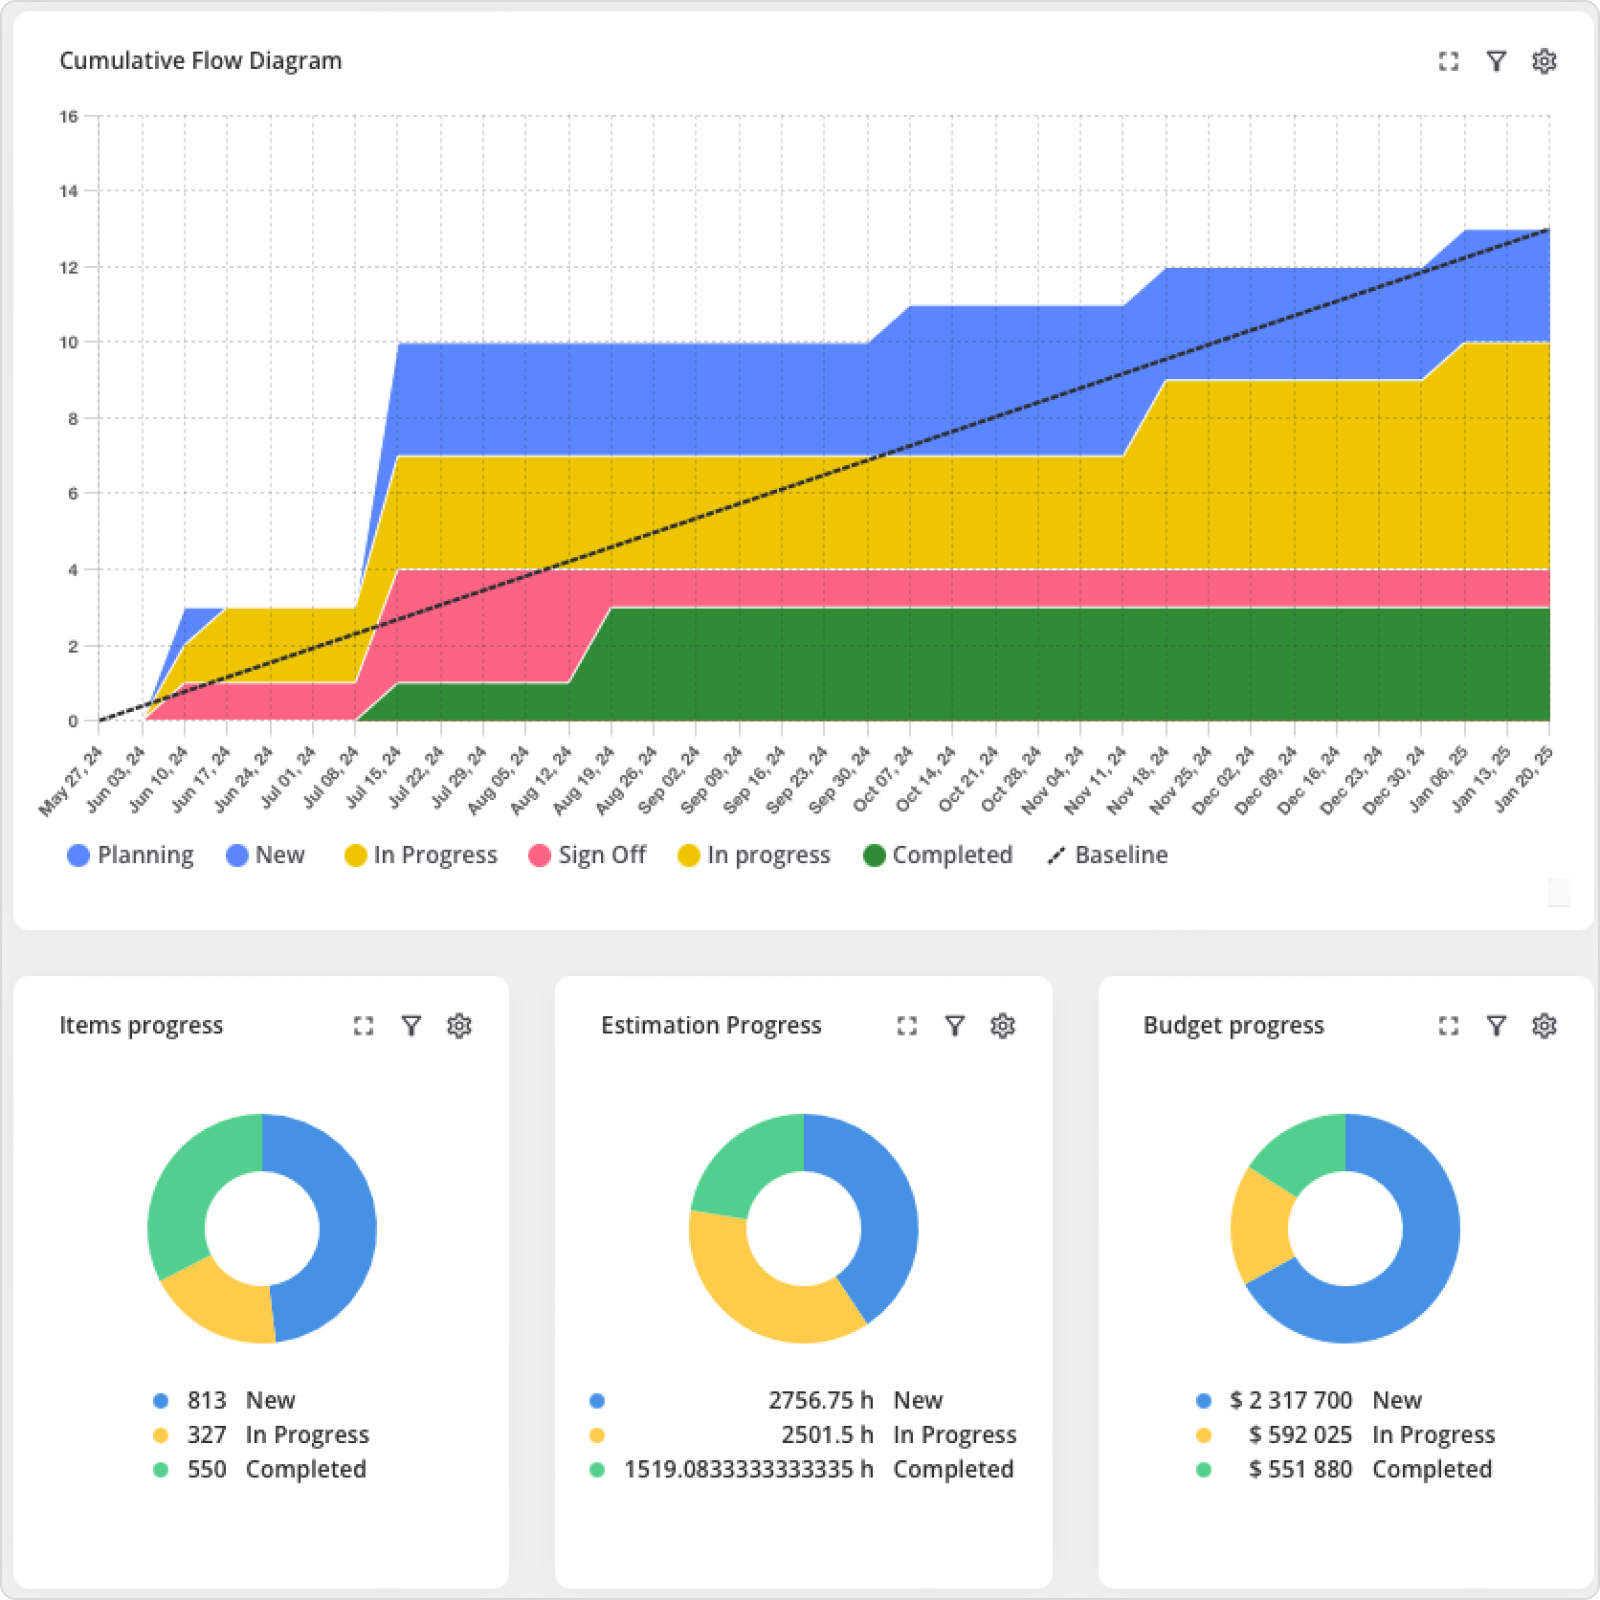Toggle the Sign Off legend series
This screenshot has width=1600, height=1600.
[x=588, y=855]
